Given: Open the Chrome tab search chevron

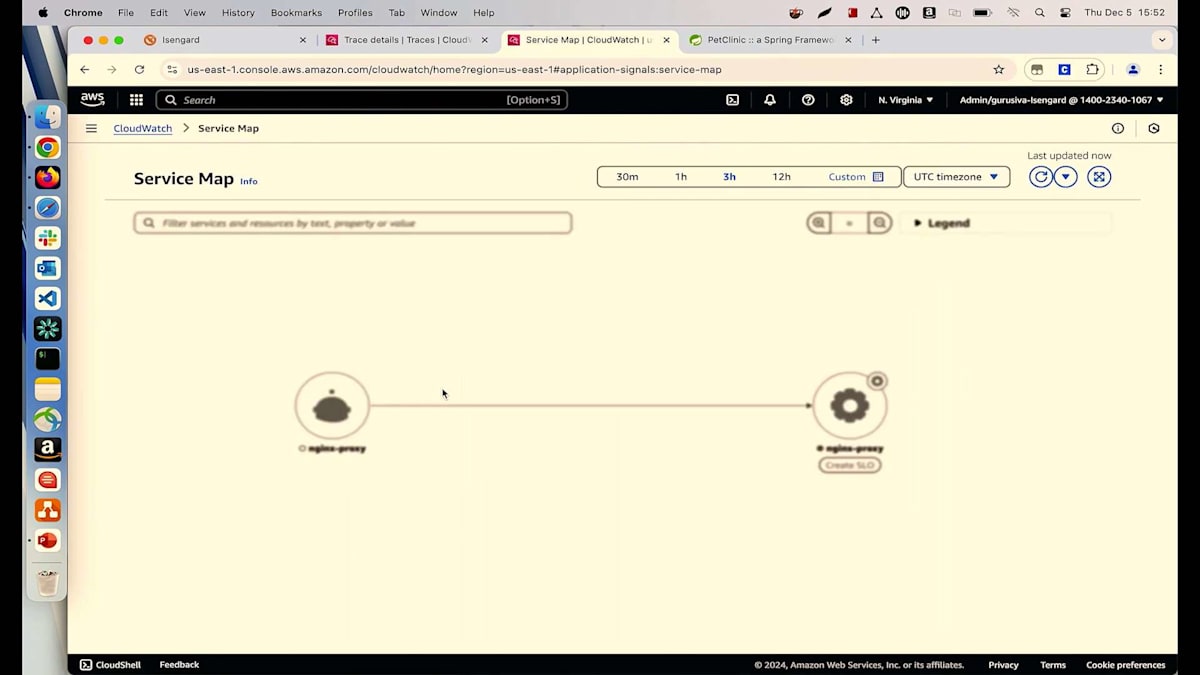Looking at the screenshot, I should 1161,40.
